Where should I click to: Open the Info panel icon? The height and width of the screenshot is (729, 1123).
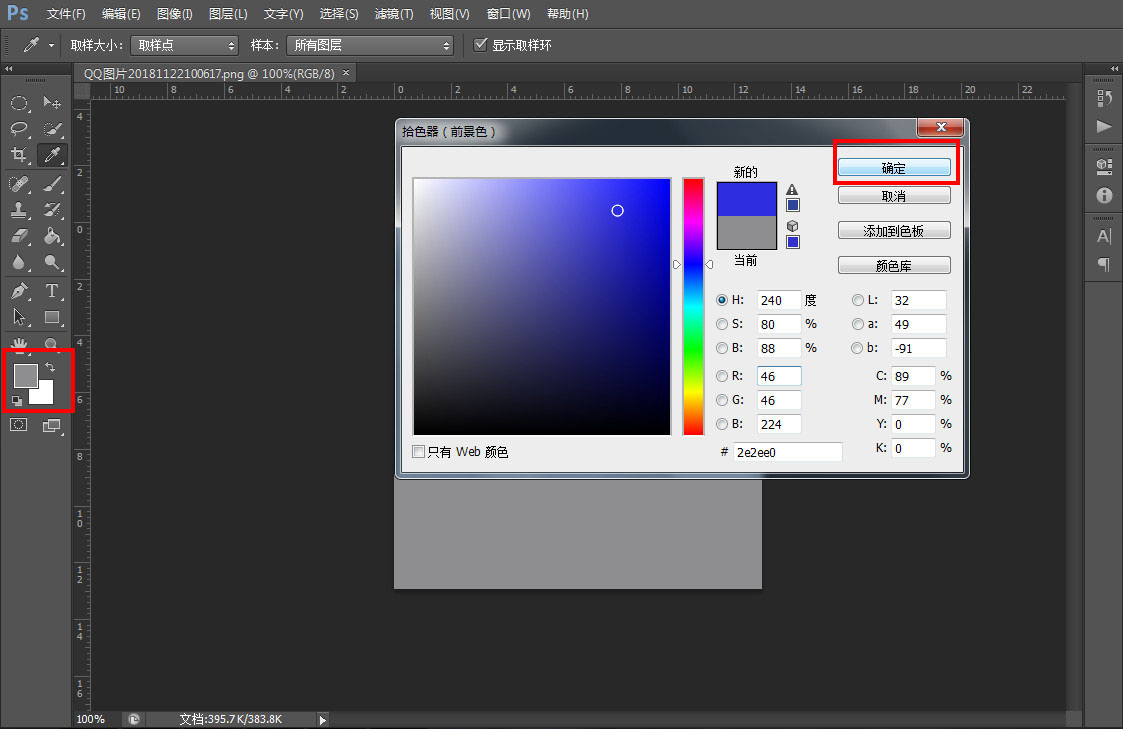(x=1104, y=196)
